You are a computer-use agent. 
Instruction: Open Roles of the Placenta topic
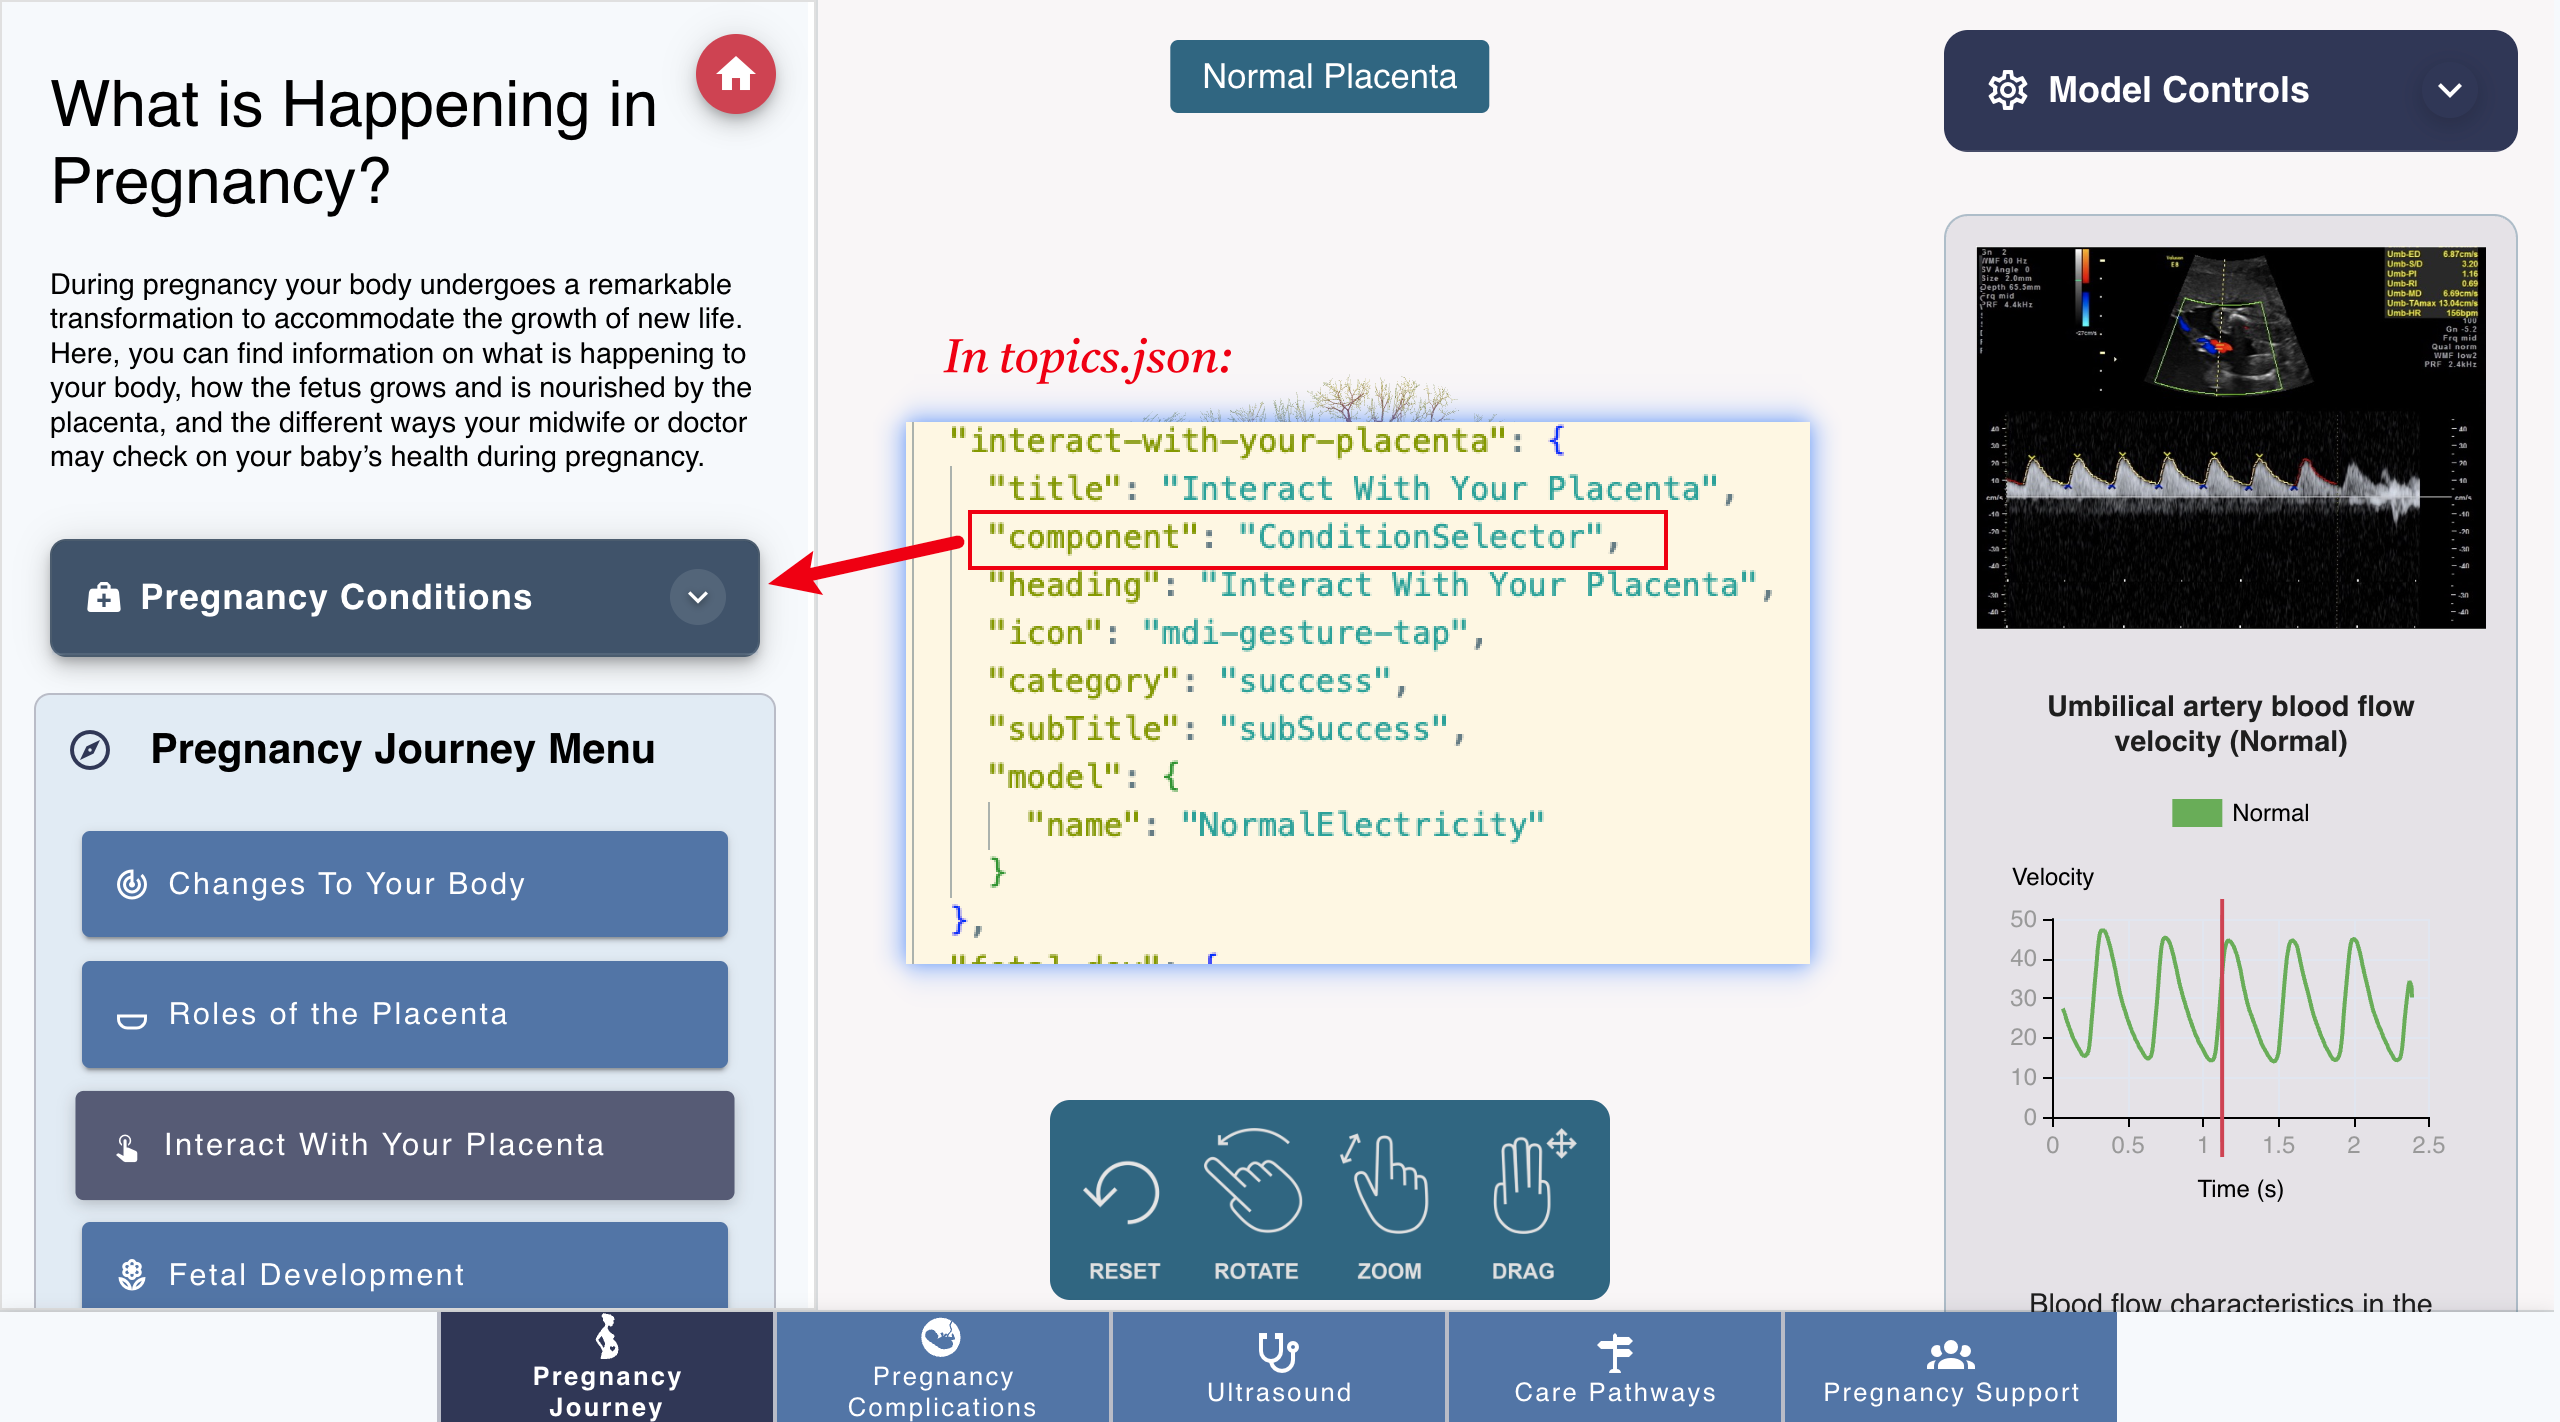coord(405,1014)
